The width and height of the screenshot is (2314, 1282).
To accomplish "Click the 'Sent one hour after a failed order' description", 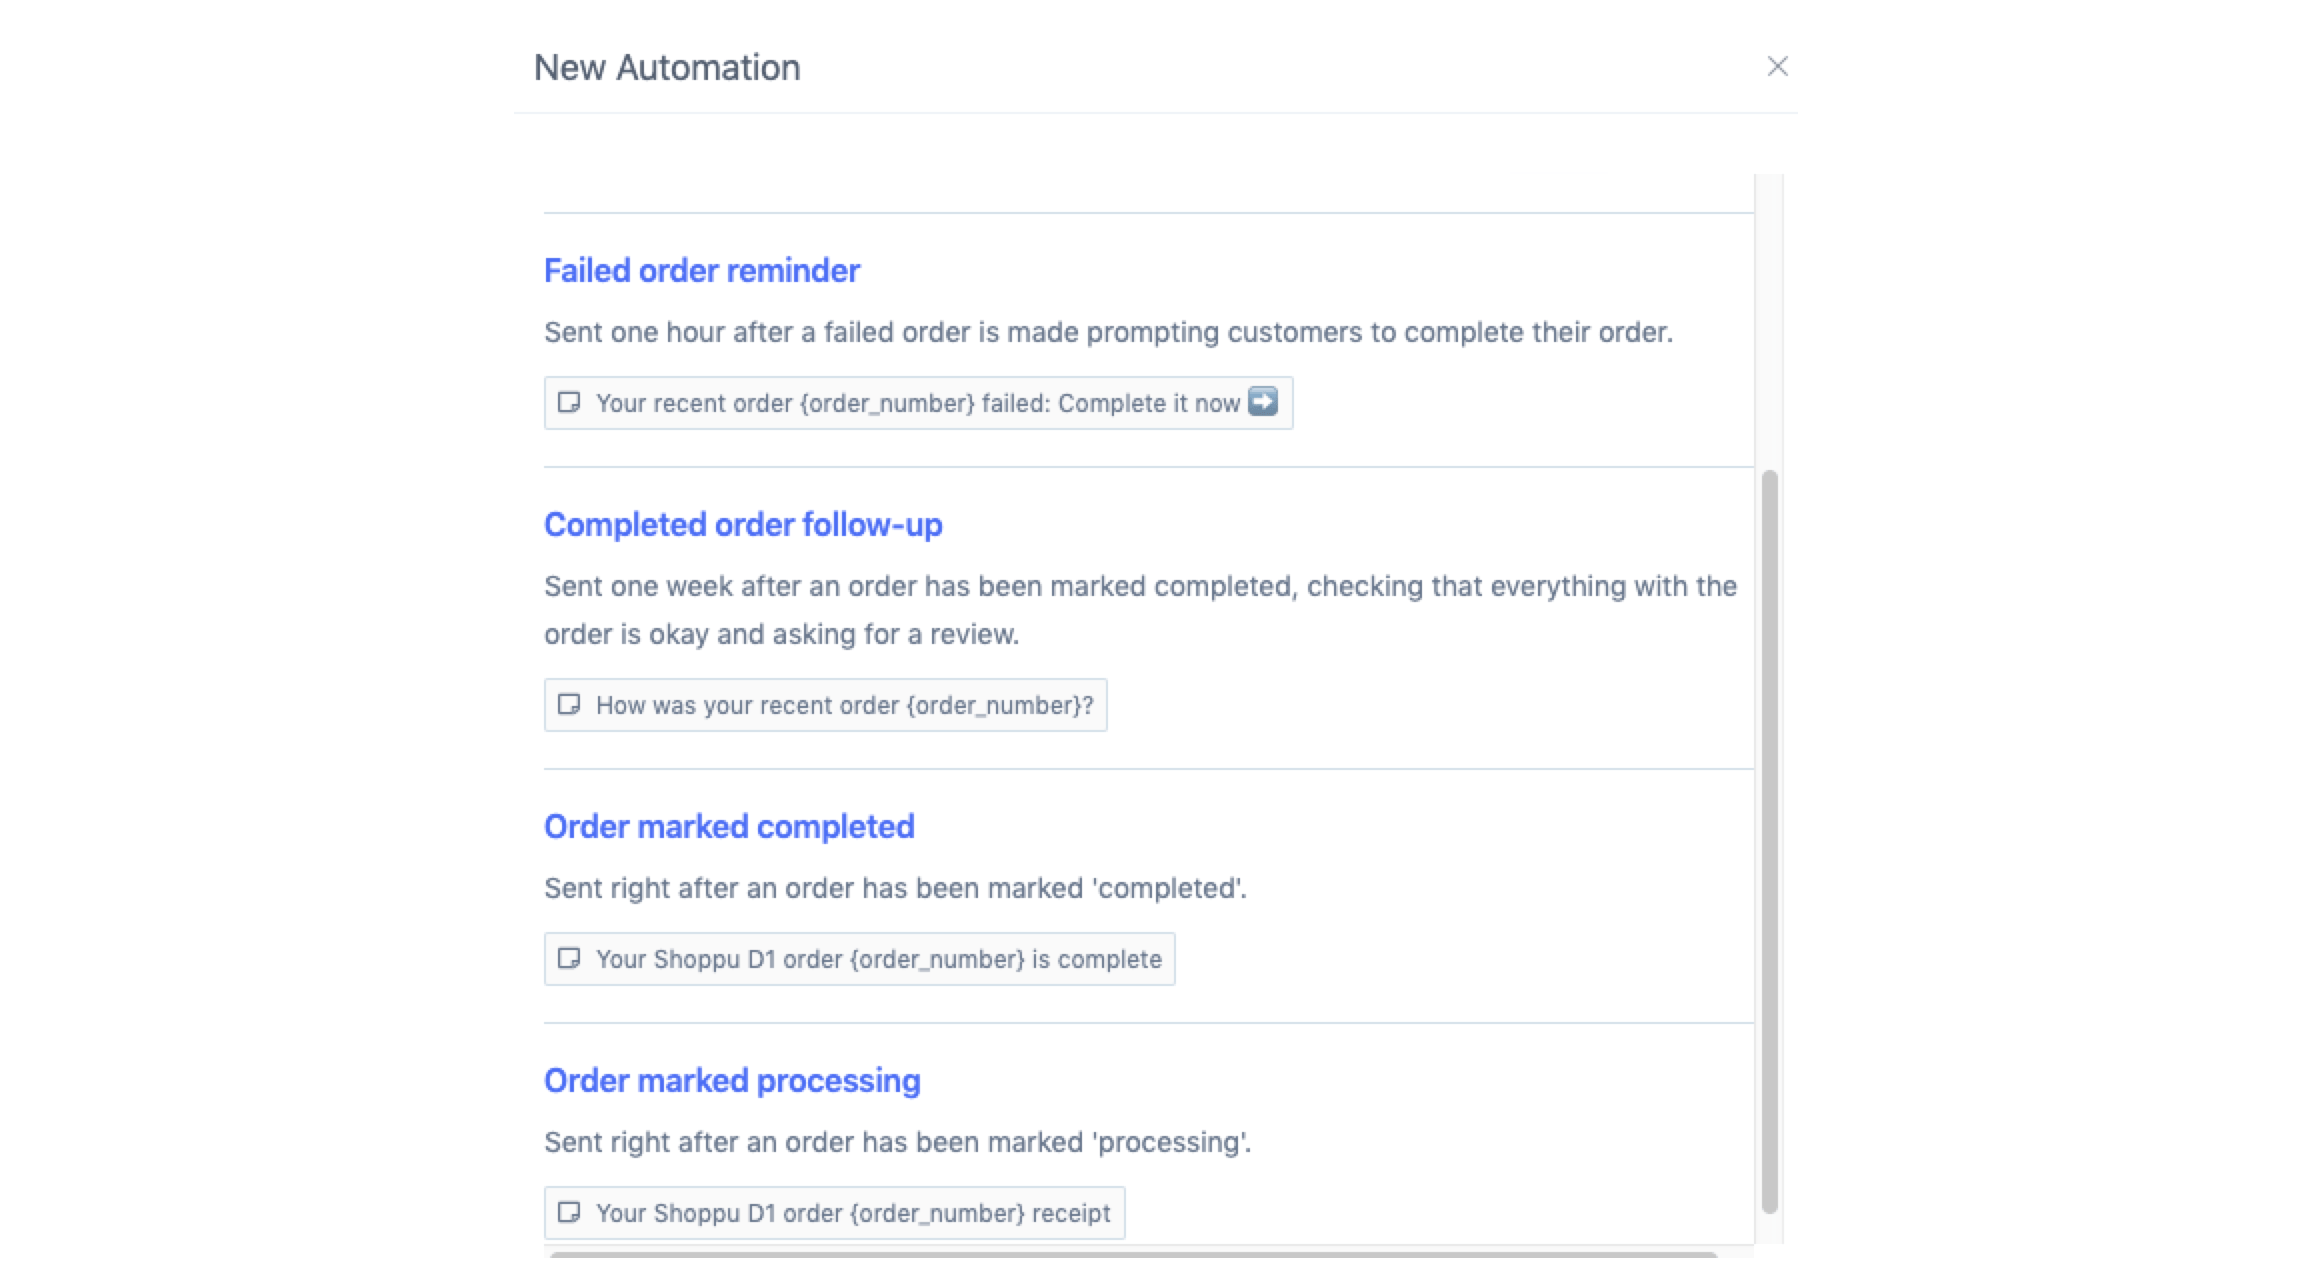I will [1107, 333].
